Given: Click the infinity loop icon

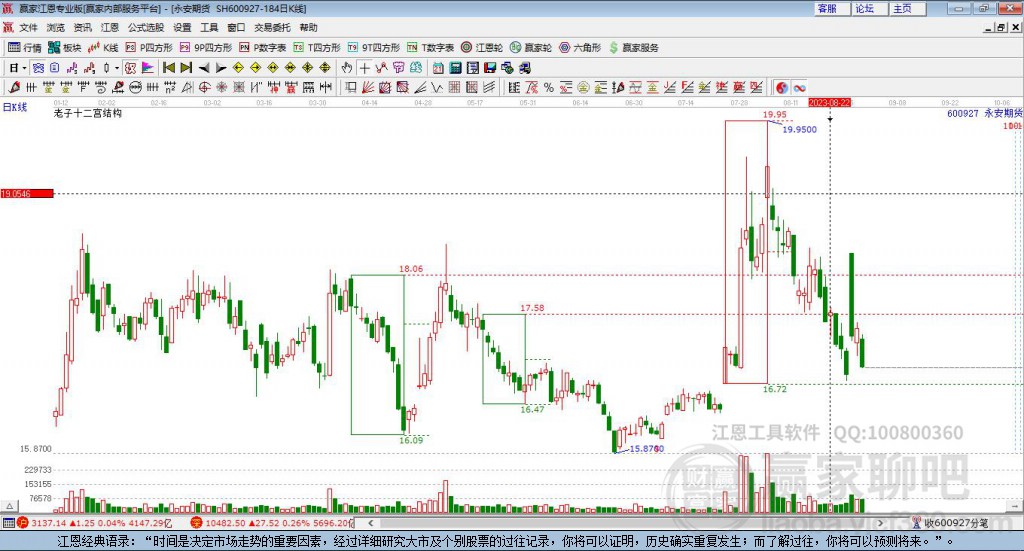Looking at the screenshot, I should click(x=799, y=87).
